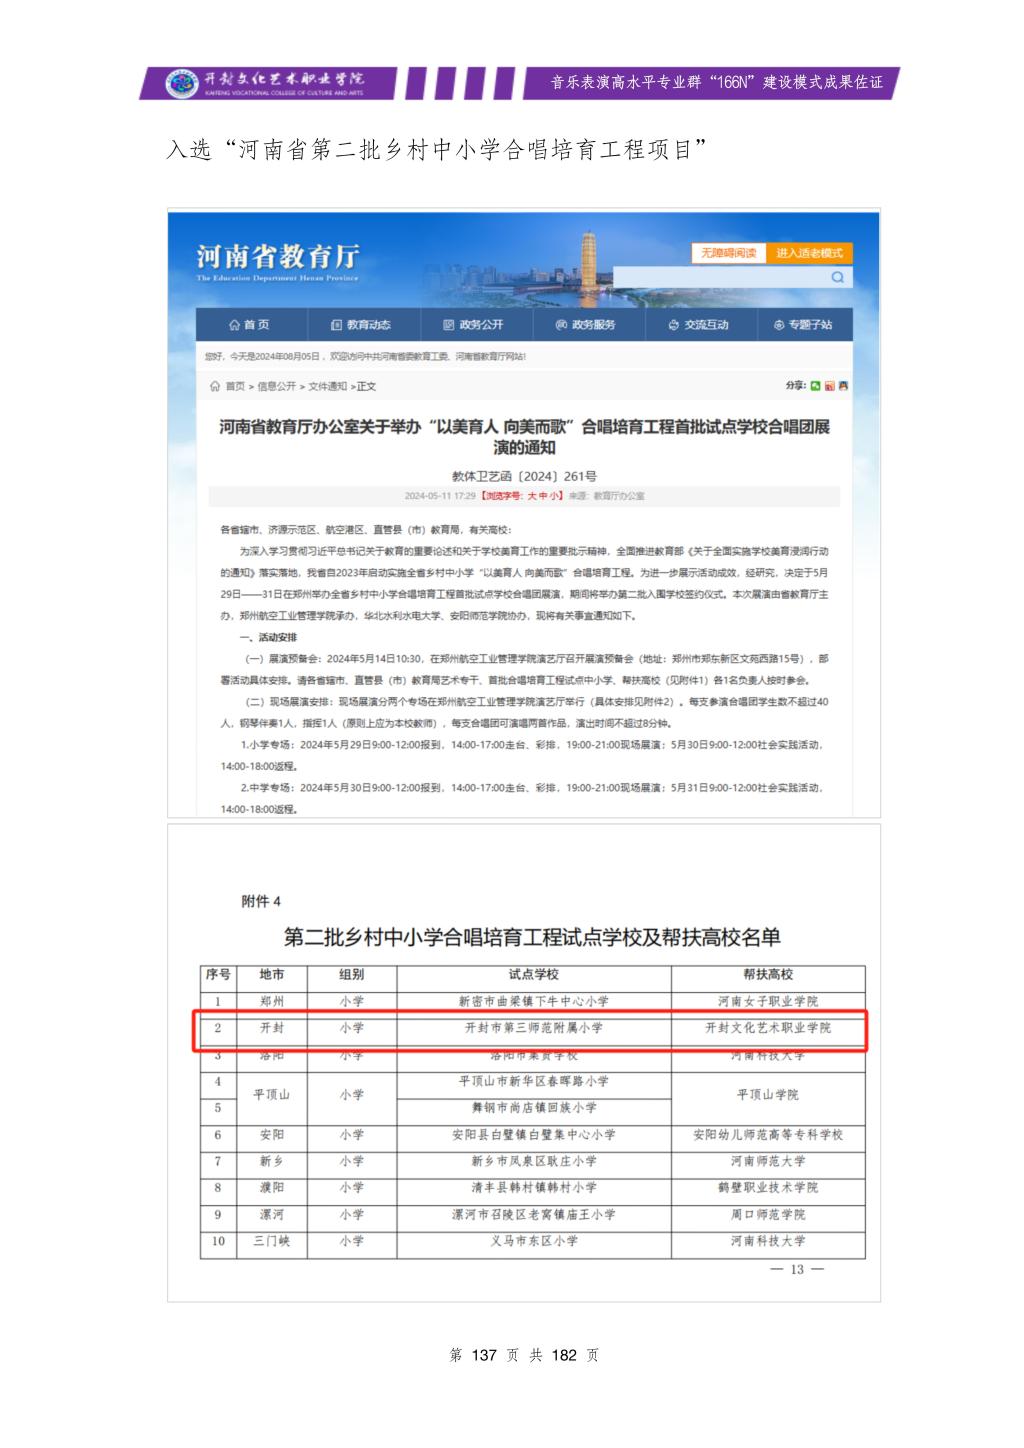This screenshot has height=1448, width=1024.
Task: Follow the 首页 breadcrumb link
Action: 235,386
